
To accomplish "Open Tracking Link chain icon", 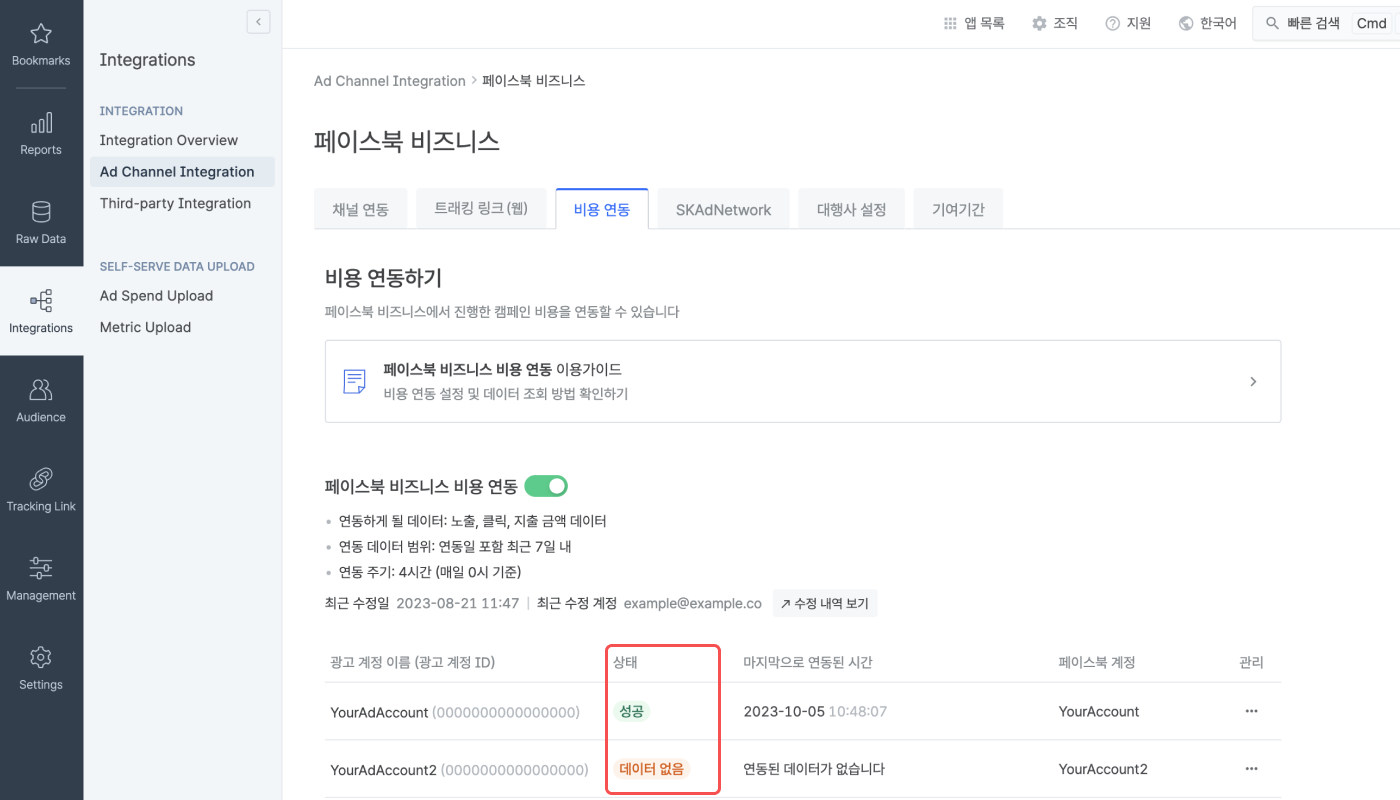I will [x=41, y=479].
